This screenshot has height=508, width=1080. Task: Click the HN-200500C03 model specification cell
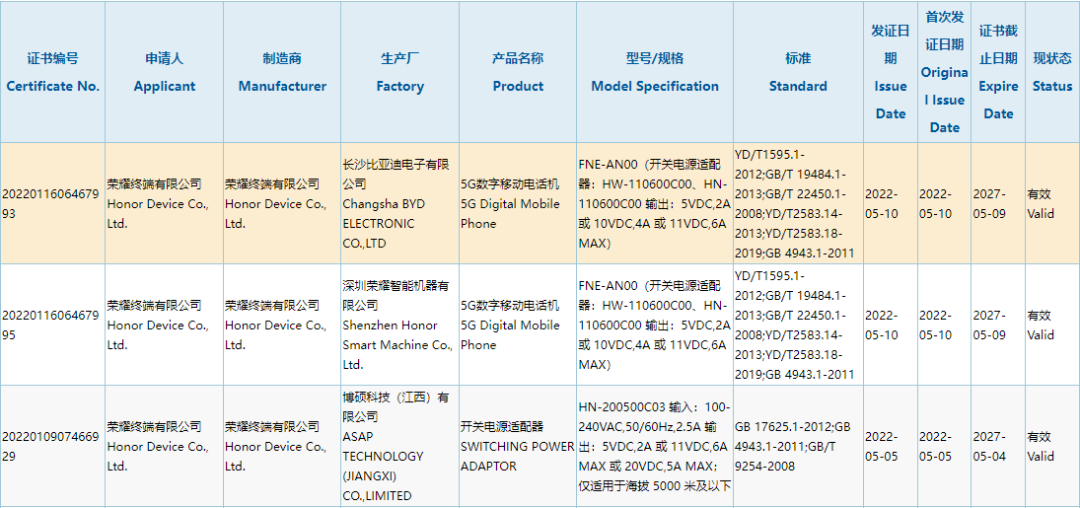[x=654, y=446]
